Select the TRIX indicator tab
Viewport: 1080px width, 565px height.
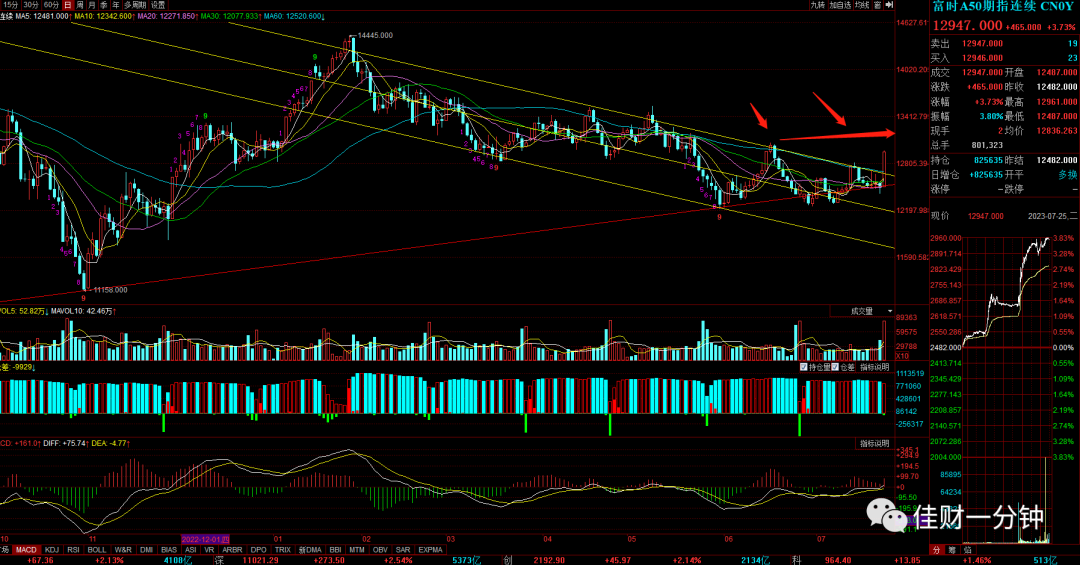click(x=282, y=550)
